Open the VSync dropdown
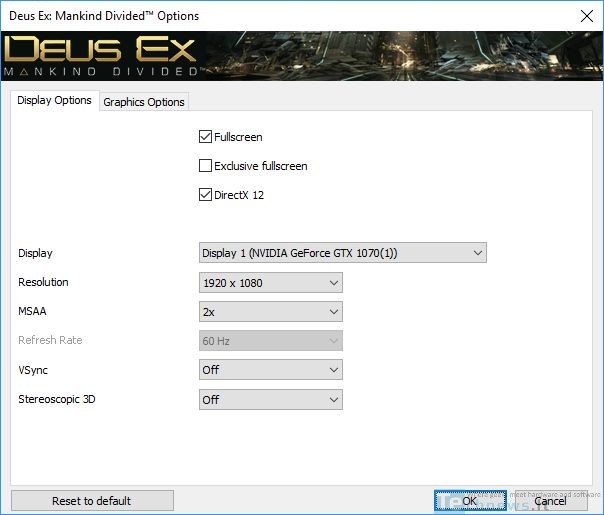The image size is (604, 515). coord(271,370)
